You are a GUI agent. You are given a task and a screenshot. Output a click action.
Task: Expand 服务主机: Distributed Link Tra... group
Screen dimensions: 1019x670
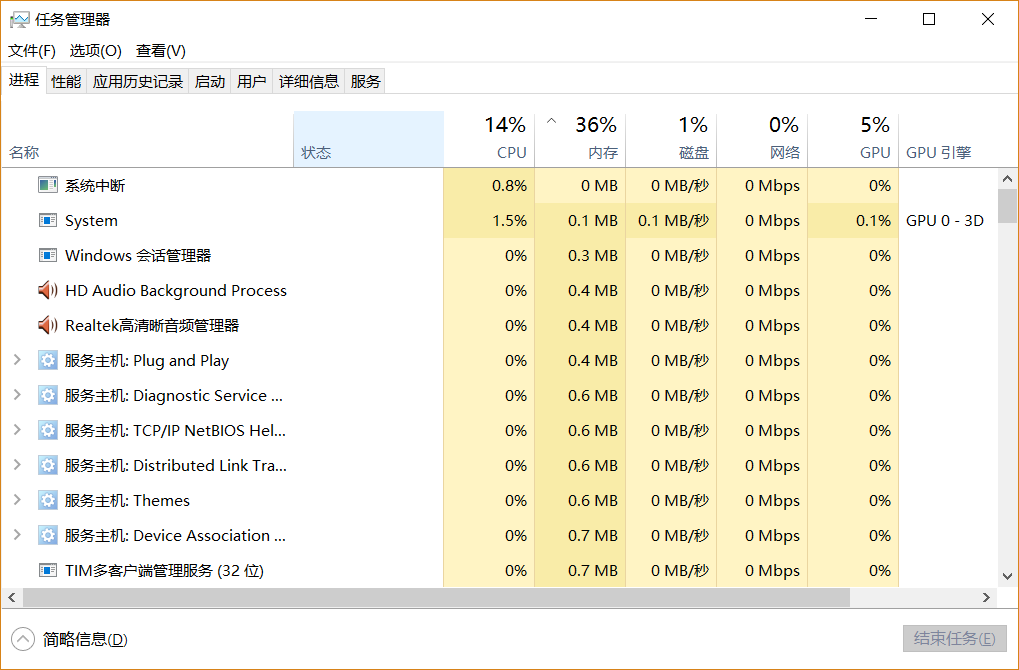pyautogui.click(x=18, y=465)
